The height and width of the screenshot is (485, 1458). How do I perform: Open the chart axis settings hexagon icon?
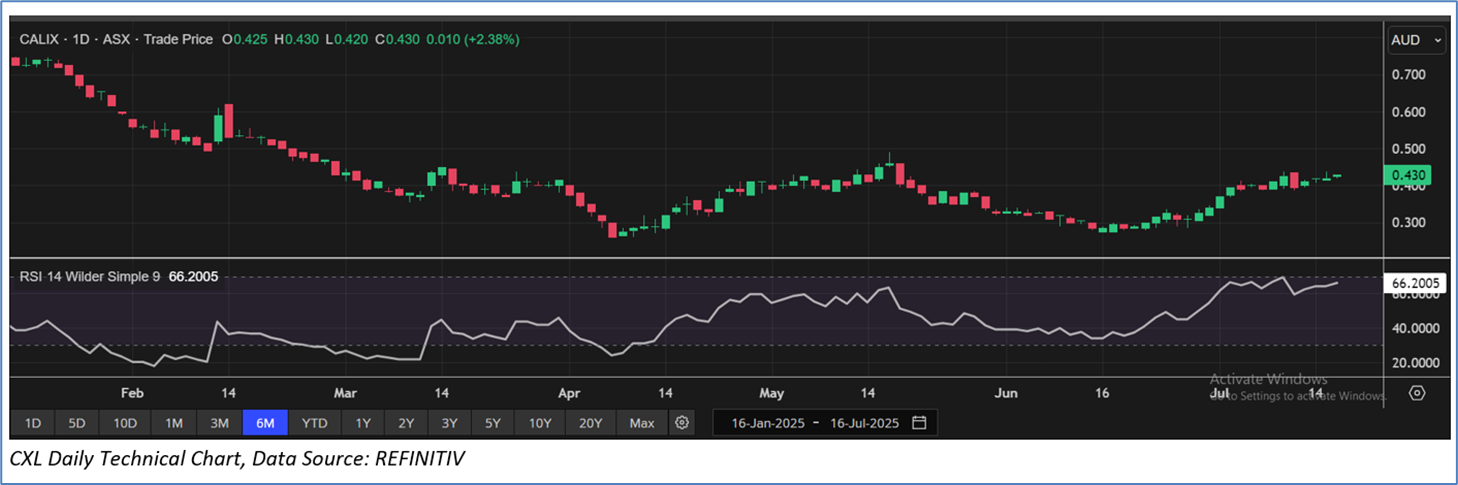tap(1416, 393)
